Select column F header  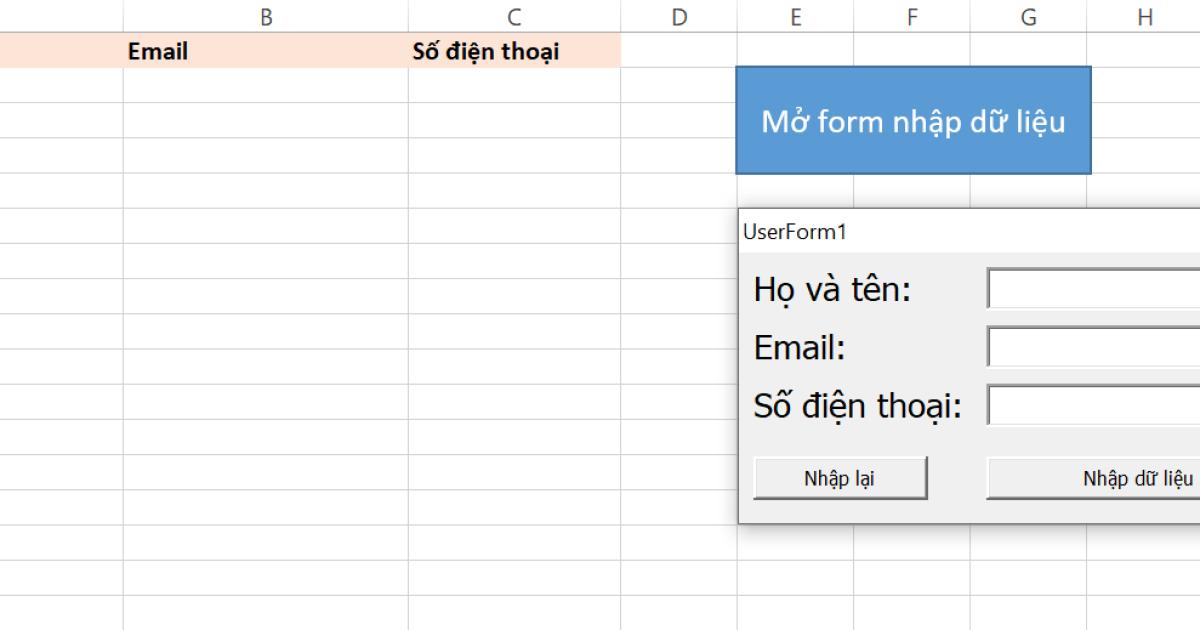coord(911,16)
